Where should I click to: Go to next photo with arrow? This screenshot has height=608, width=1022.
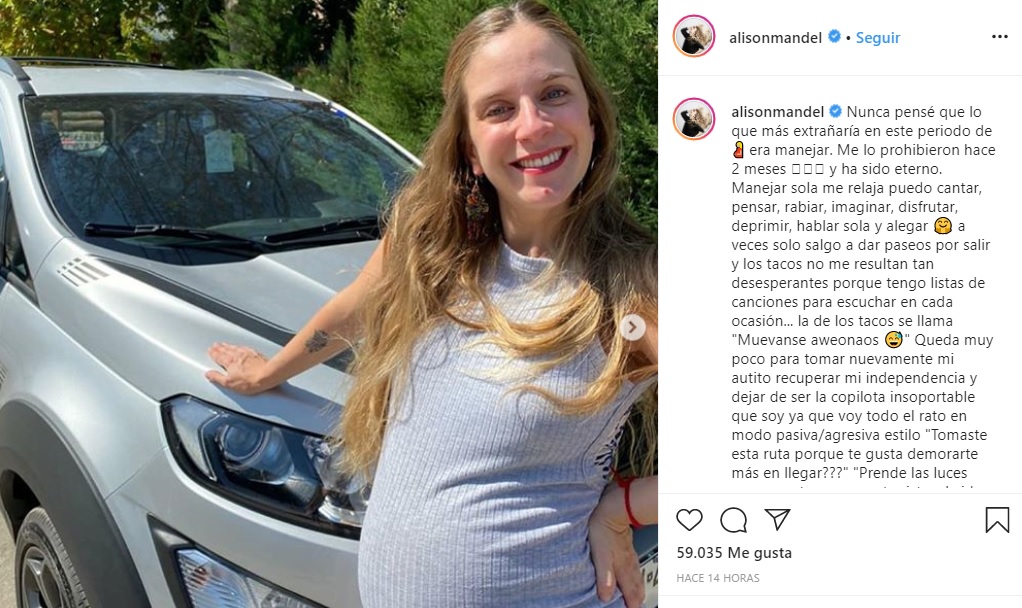tap(632, 327)
